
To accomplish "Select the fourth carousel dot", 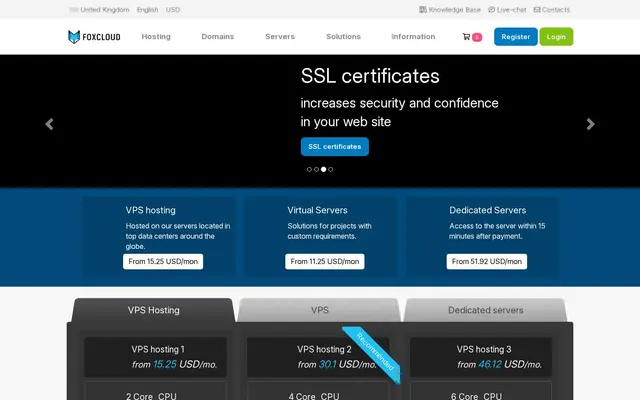I will (331, 169).
